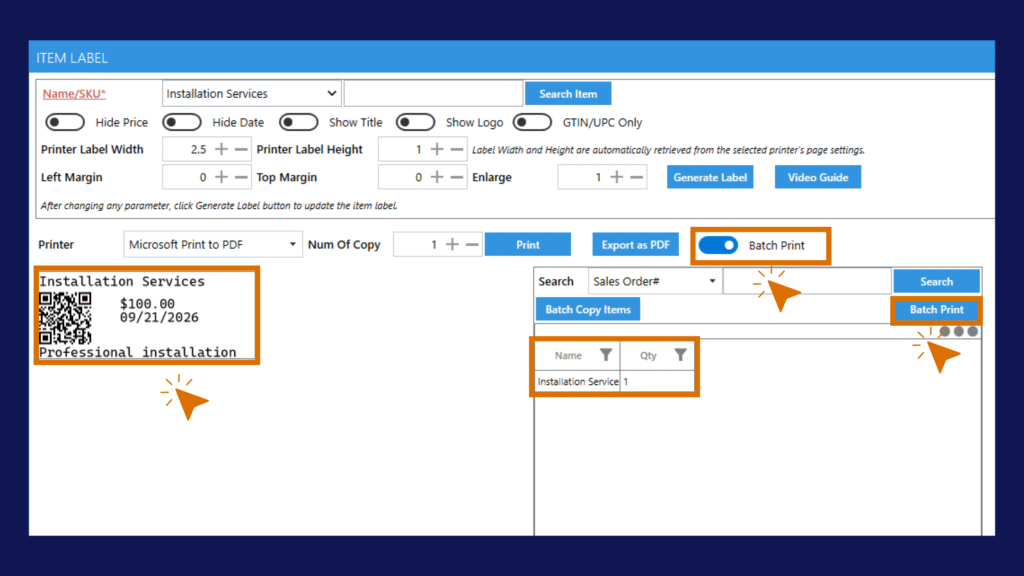Toggle the Hide Date switch

tap(182, 122)
